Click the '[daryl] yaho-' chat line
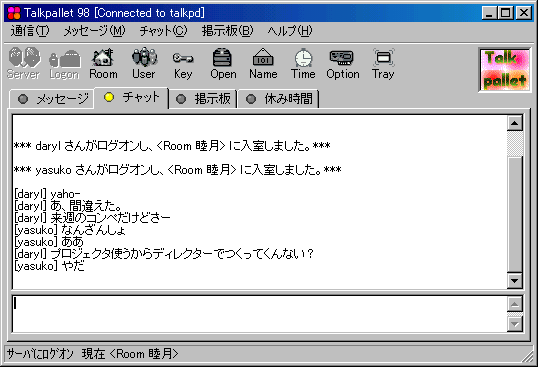This screenshot has height=367, width=538. 47,194
